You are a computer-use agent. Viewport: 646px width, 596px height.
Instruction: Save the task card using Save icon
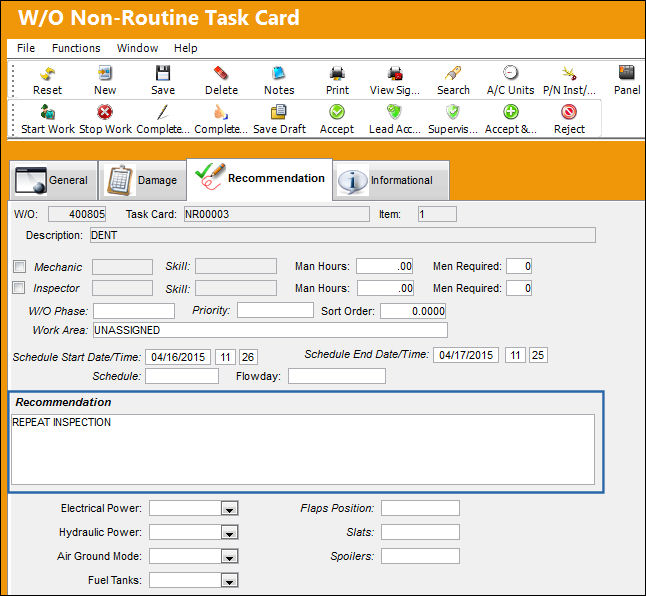point(163,73)
